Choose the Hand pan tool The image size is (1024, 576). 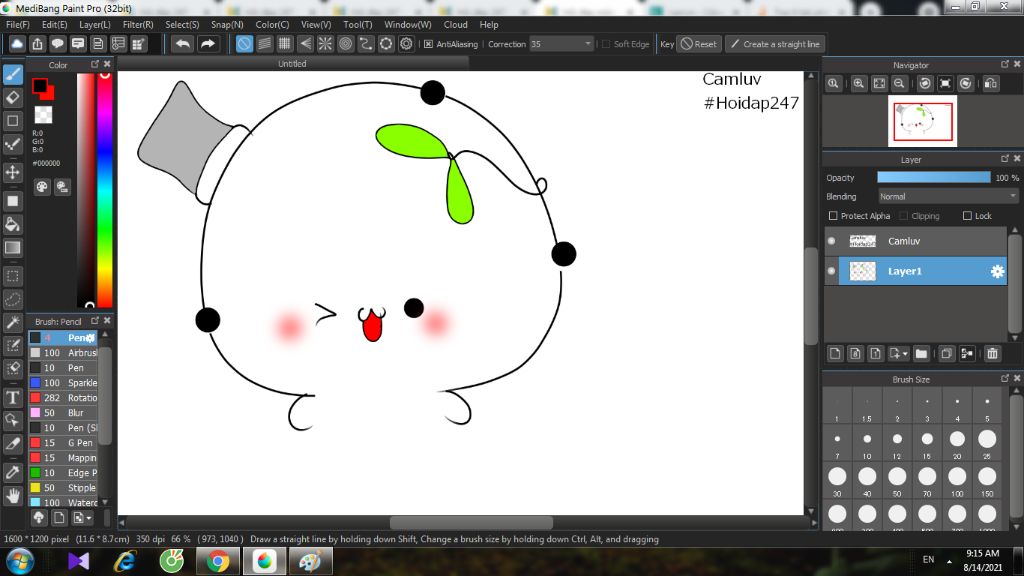tap(13, 495)
